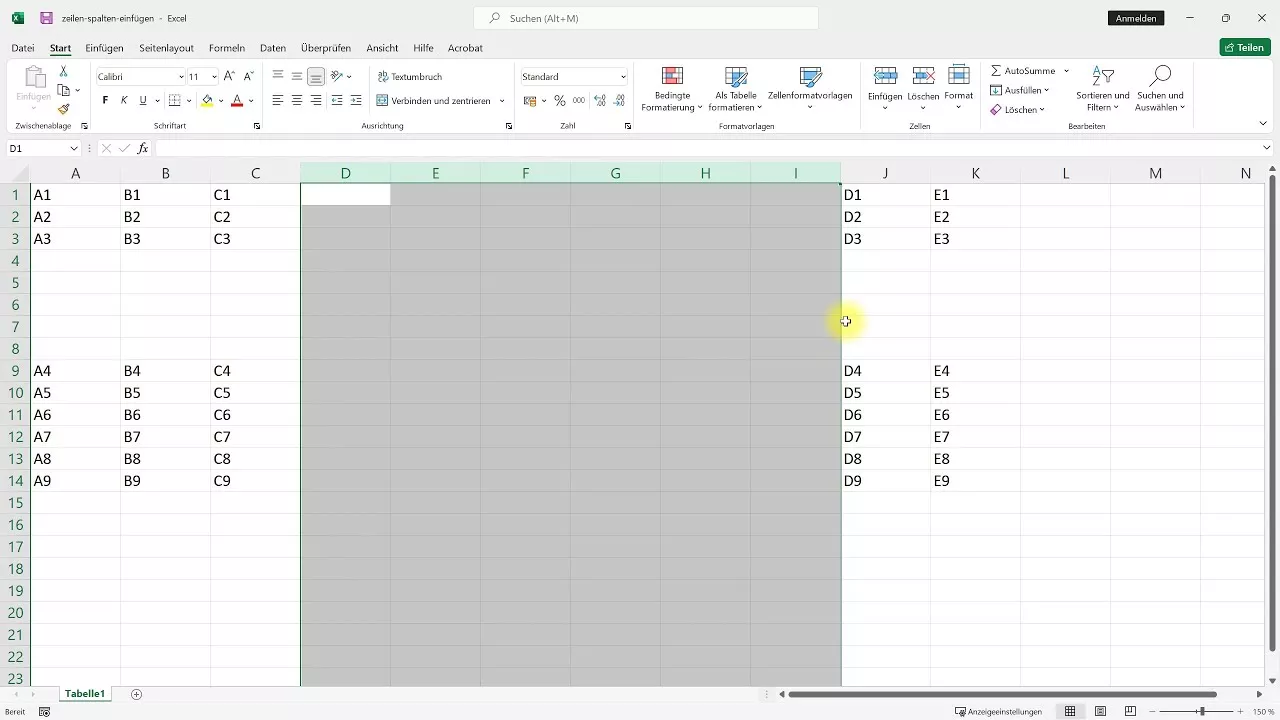Apply thousands separator 000 format
1280x720 pixels.
click(579, 100)
